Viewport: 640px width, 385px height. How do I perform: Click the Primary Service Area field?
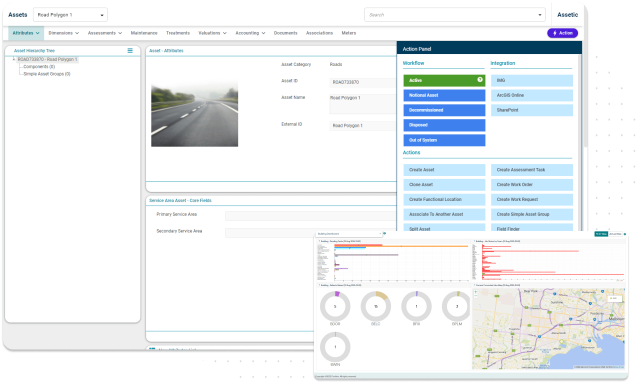click(x=310, y=215)
